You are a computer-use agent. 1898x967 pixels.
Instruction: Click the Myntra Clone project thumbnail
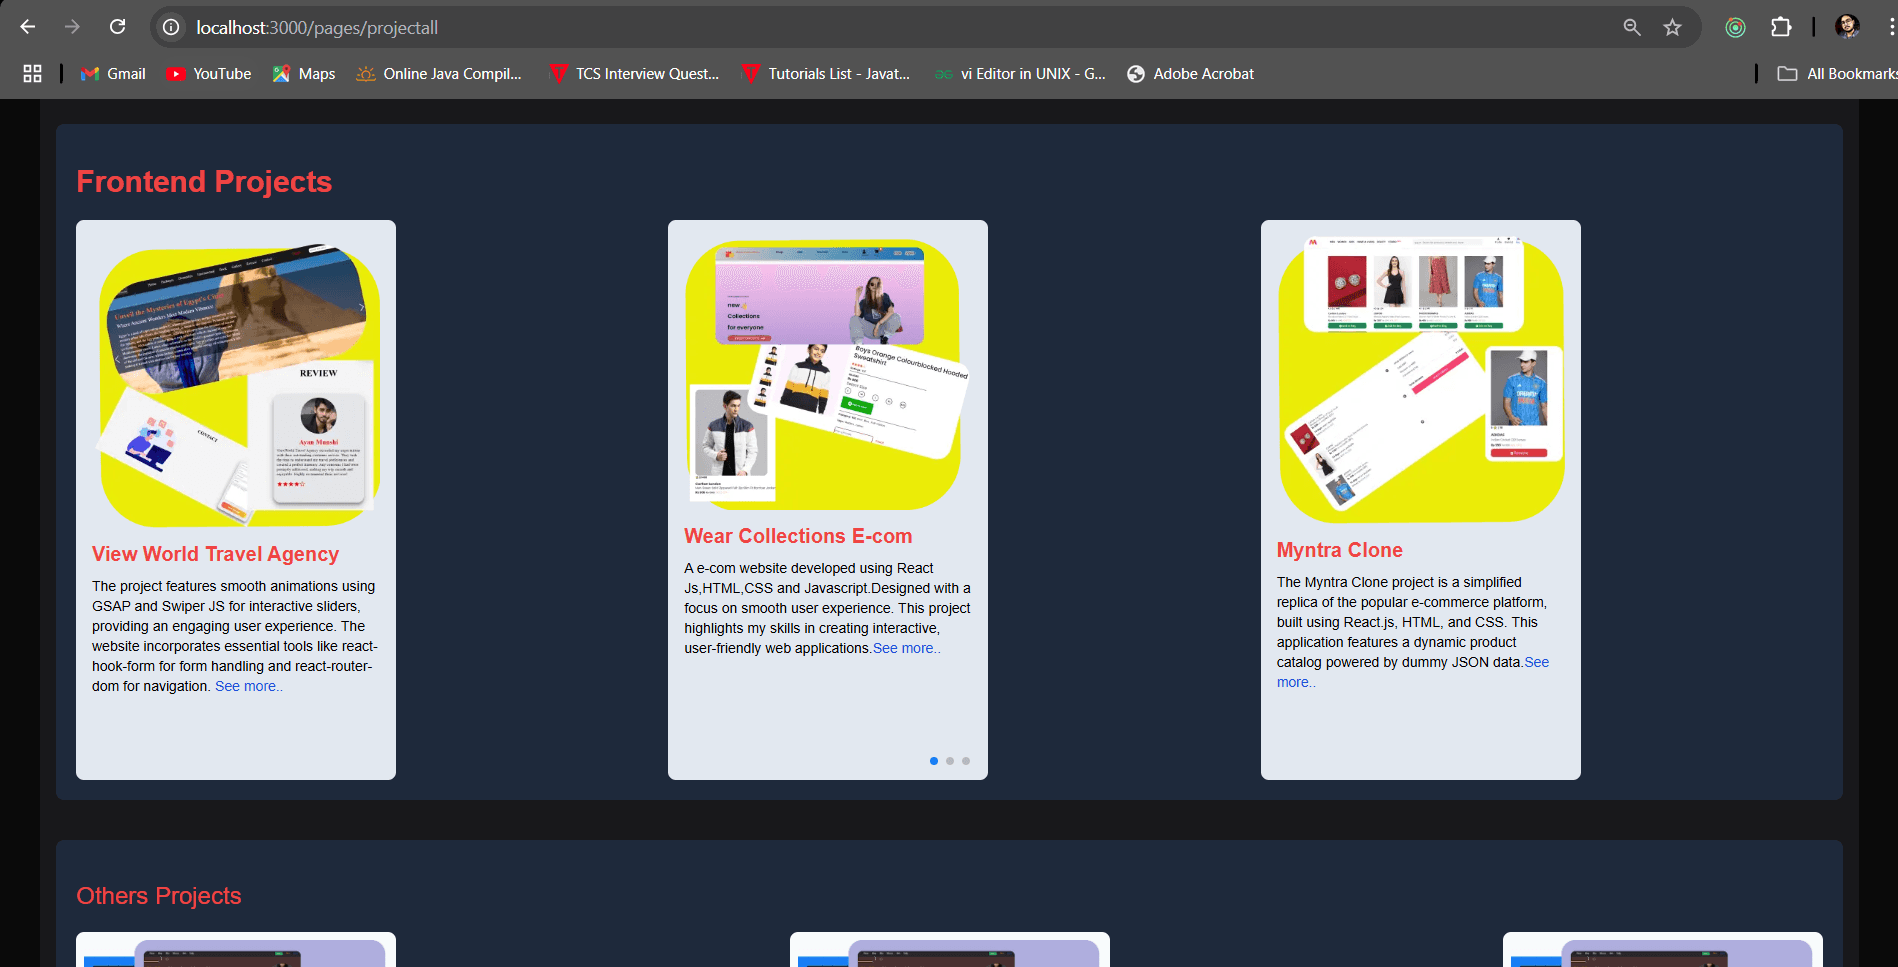(1421, 380)
